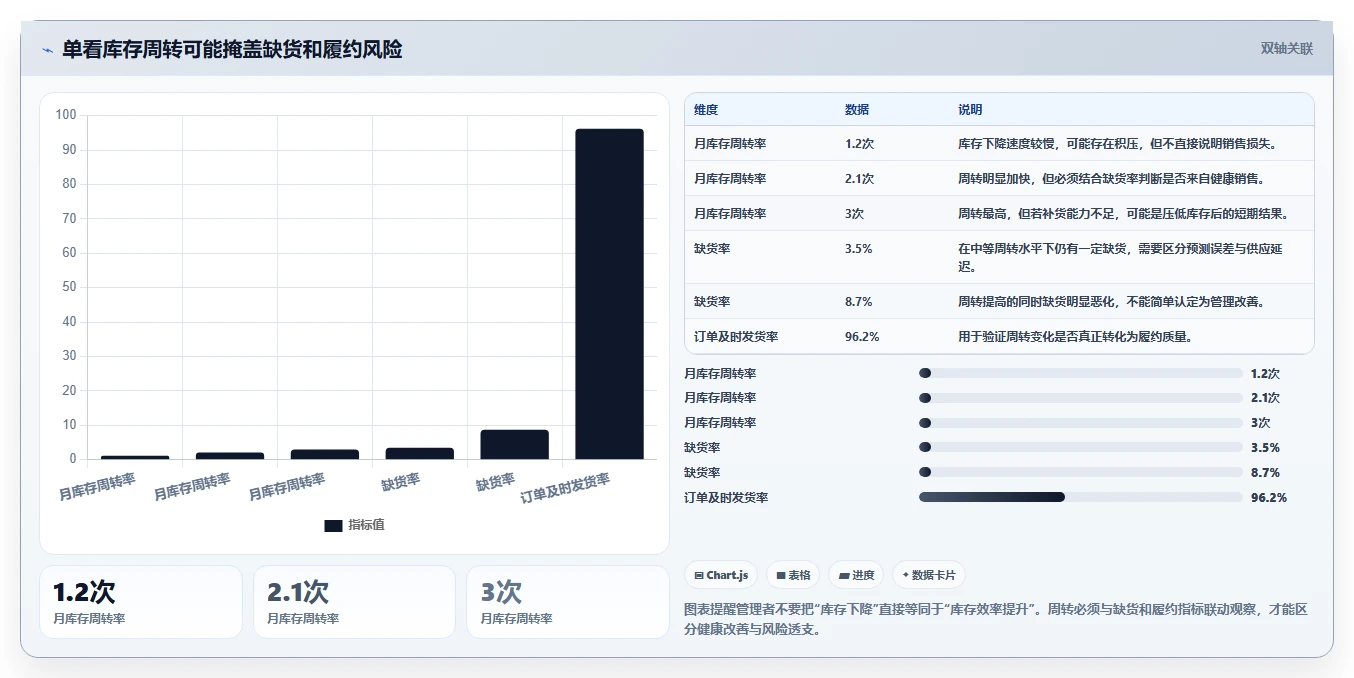Viewport: 1354px width, 678px height.
Task: Click the 订单及时发货率 label in progress list
Action: click(x=726, y=497)
